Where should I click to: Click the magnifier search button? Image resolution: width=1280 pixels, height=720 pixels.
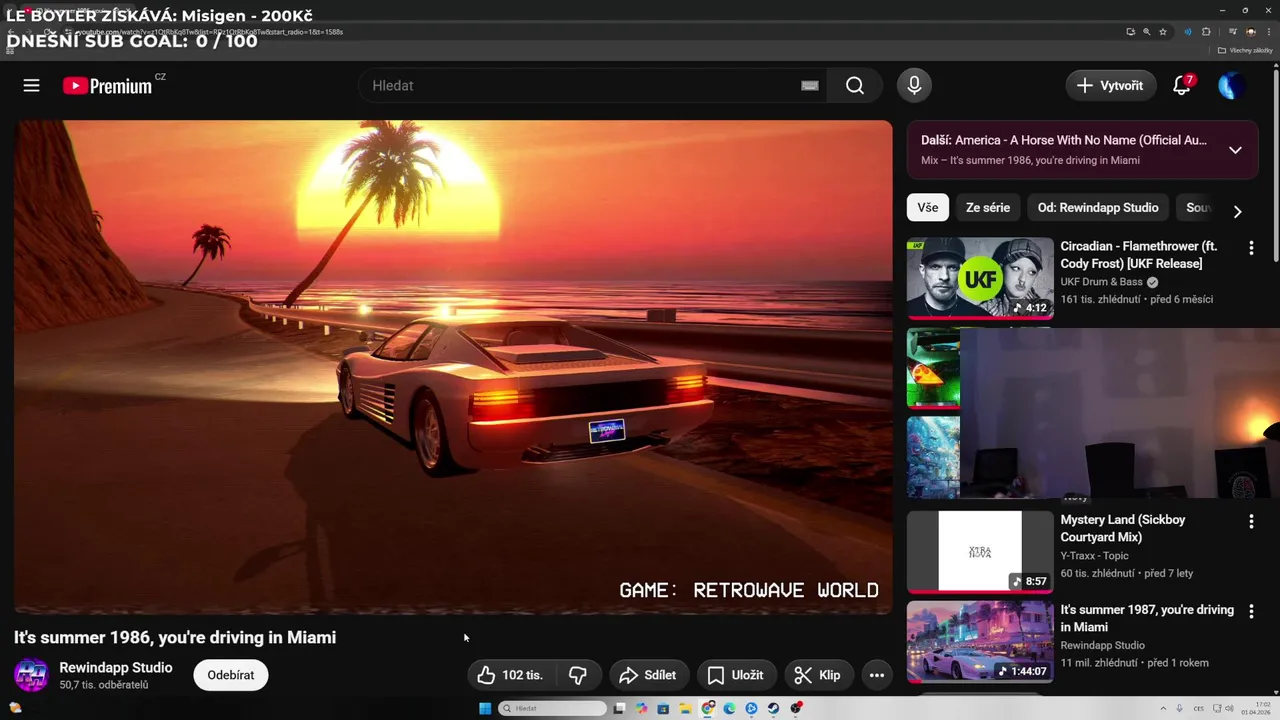tap(854, 86)
